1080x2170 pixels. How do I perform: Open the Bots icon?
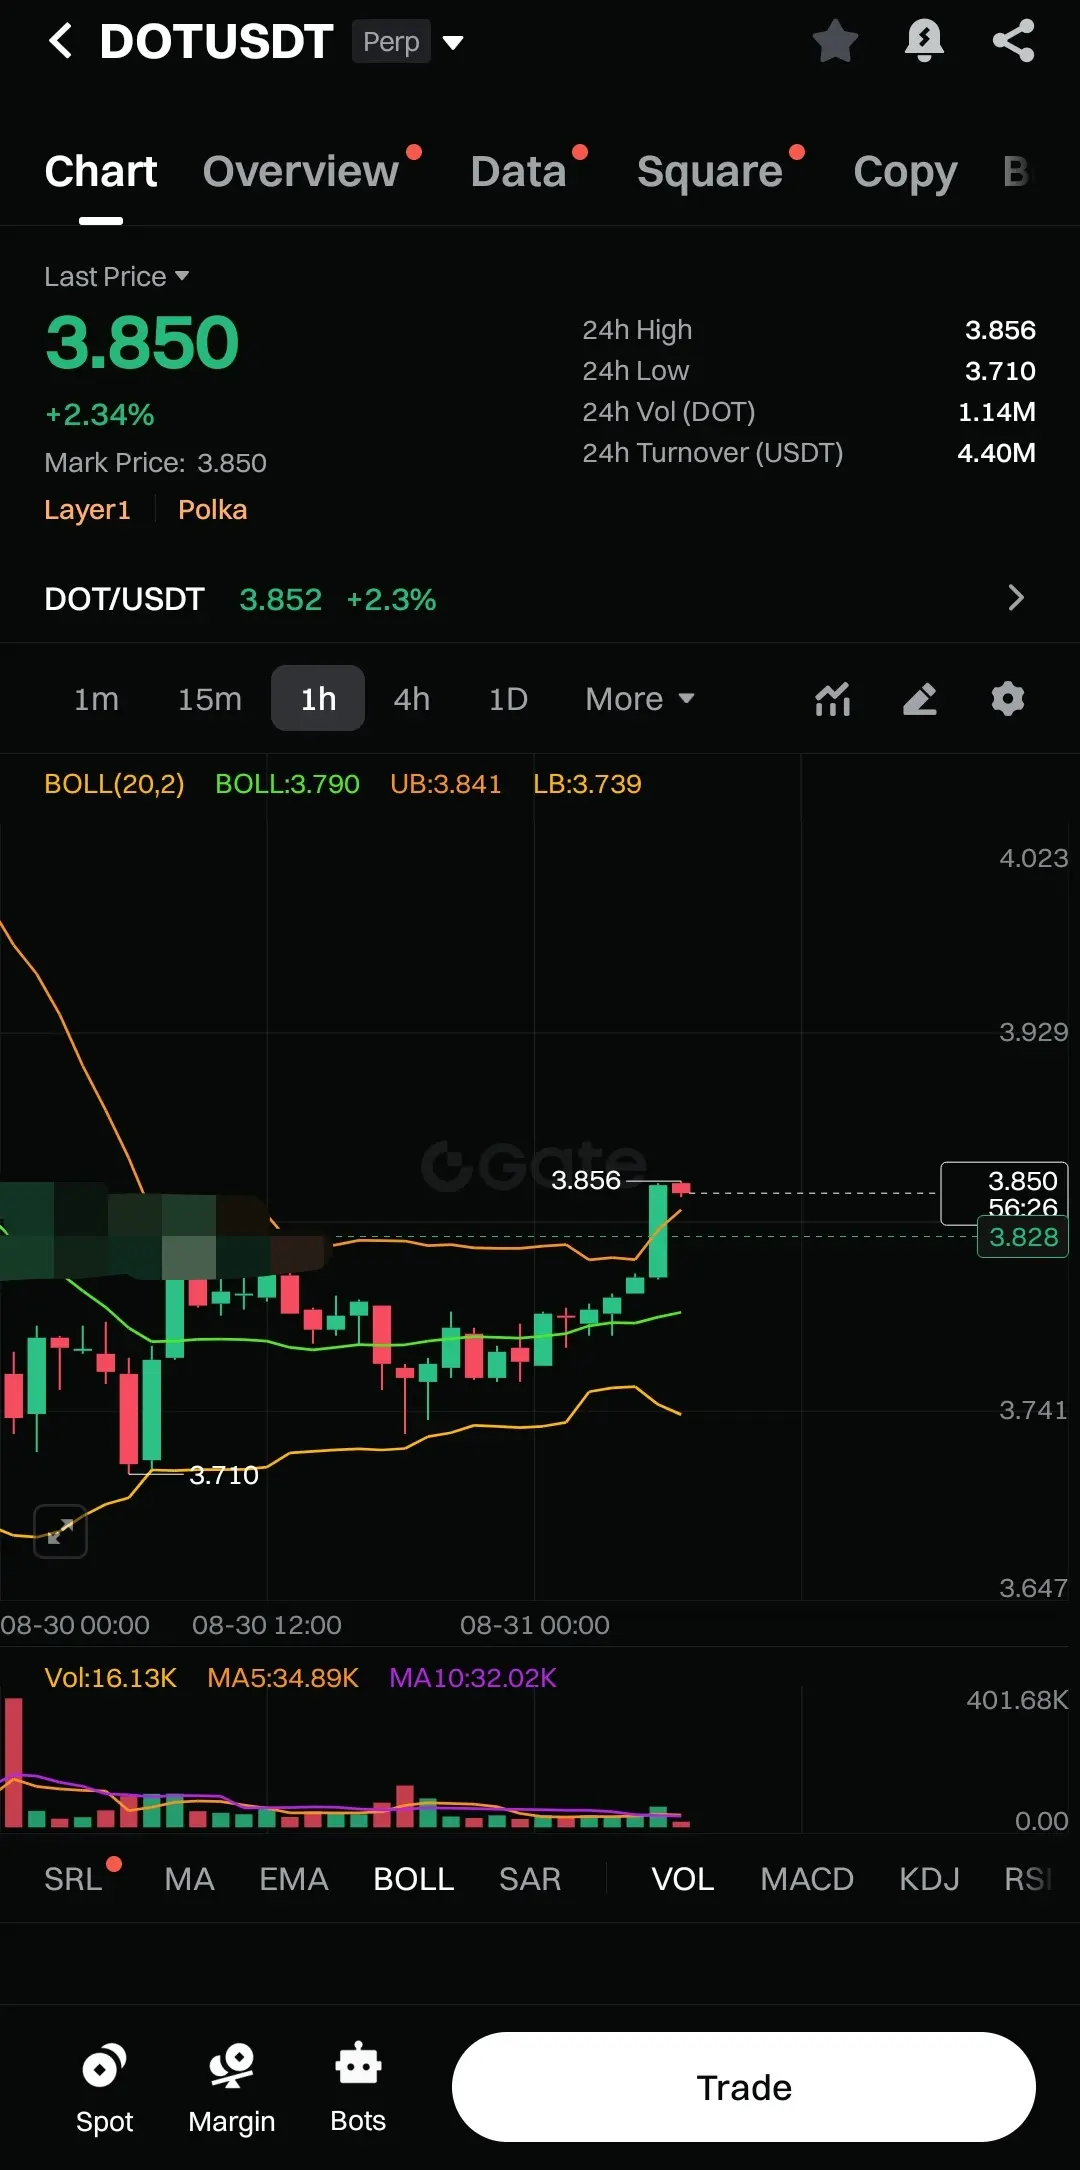coord(358,2088)
